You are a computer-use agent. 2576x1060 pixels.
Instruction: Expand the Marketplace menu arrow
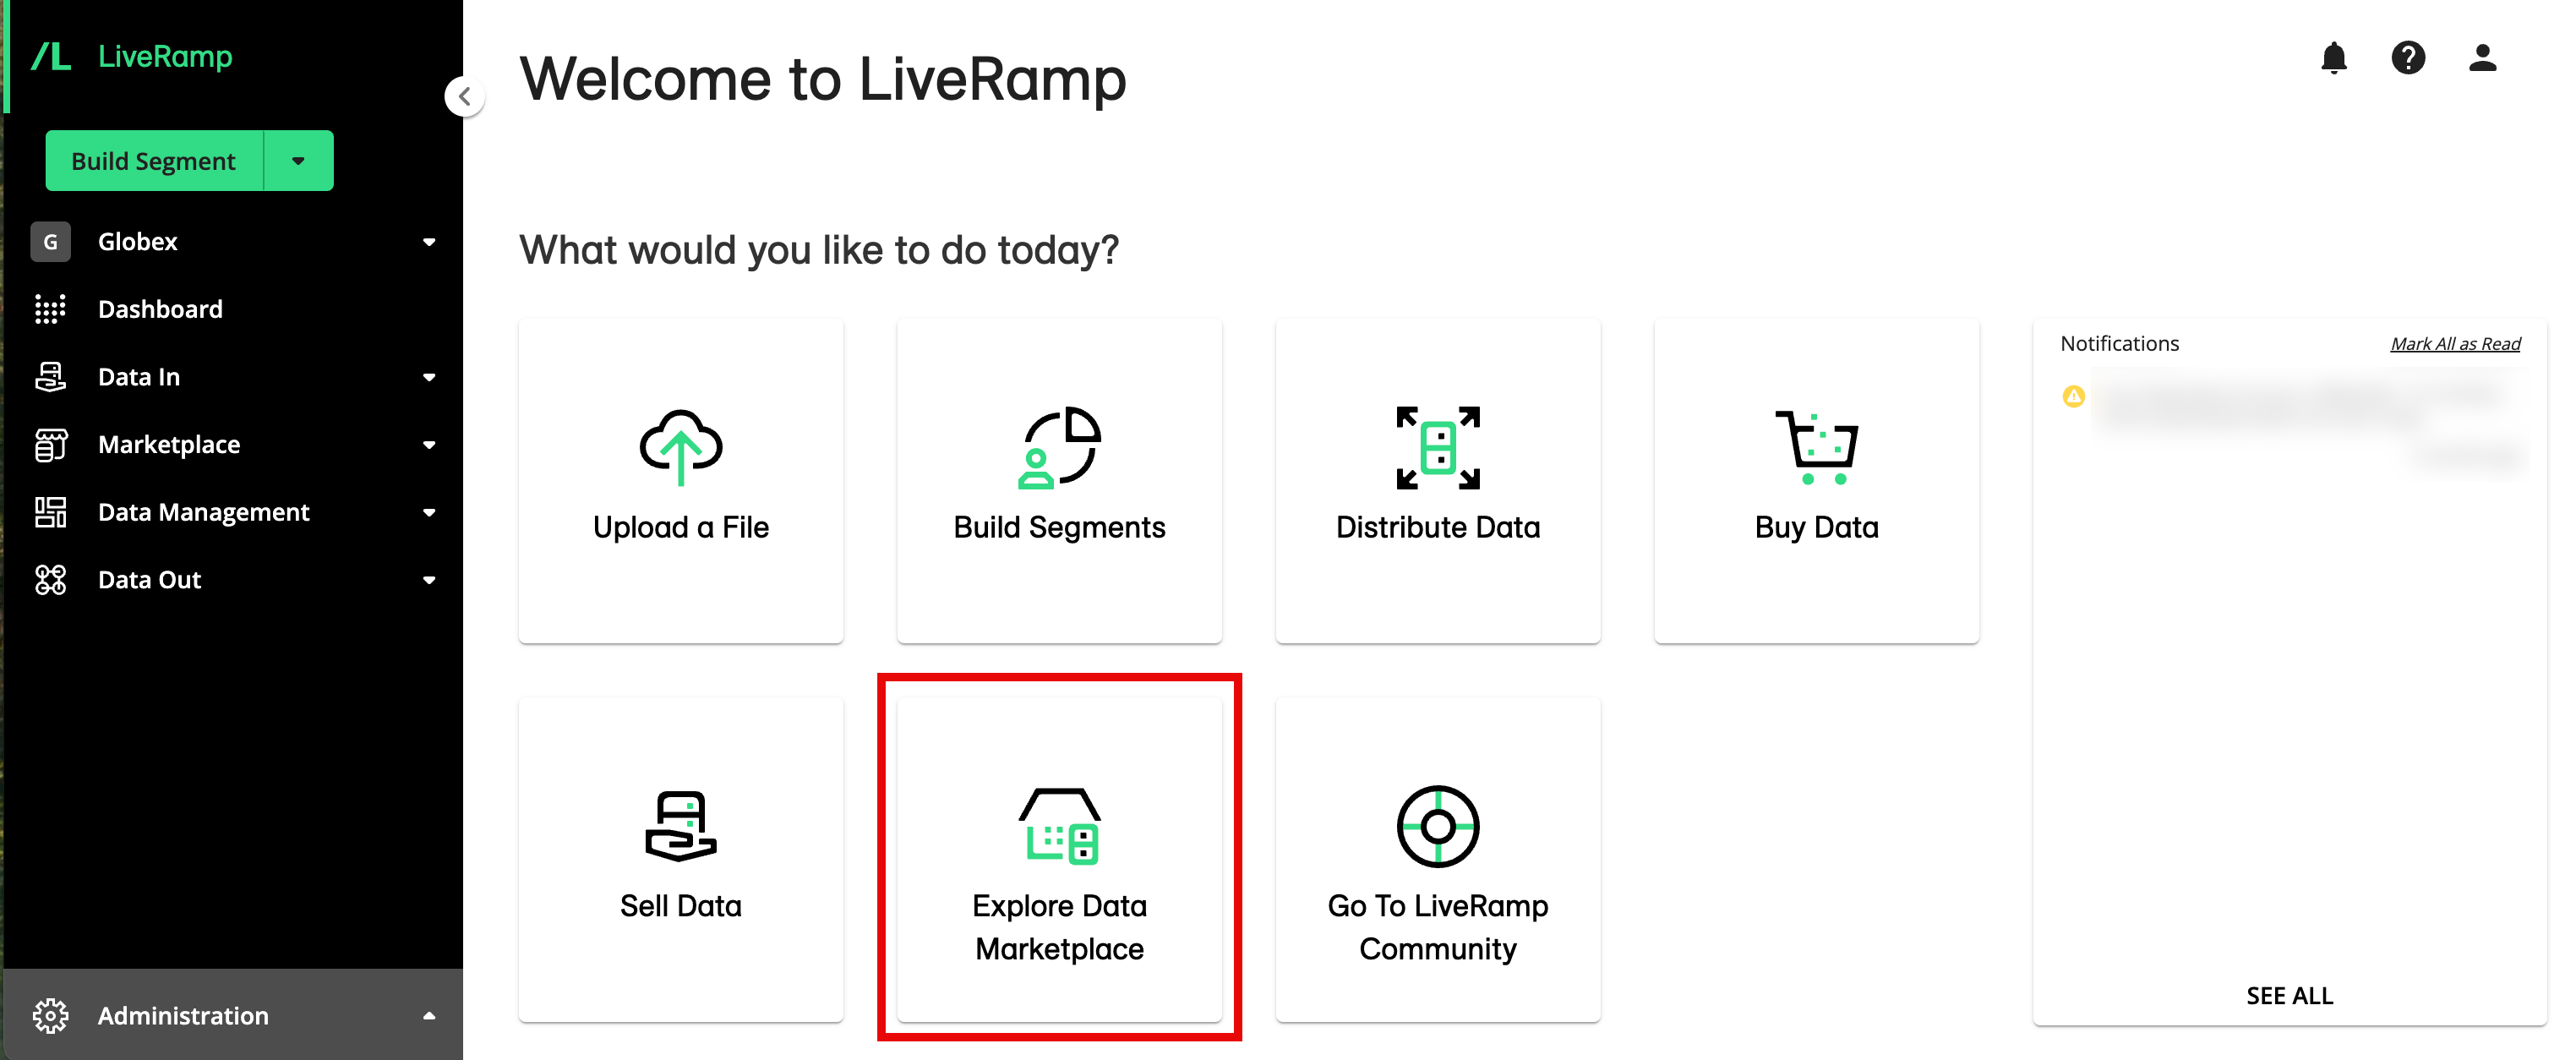pyautogui.click(x=429, y=444)
